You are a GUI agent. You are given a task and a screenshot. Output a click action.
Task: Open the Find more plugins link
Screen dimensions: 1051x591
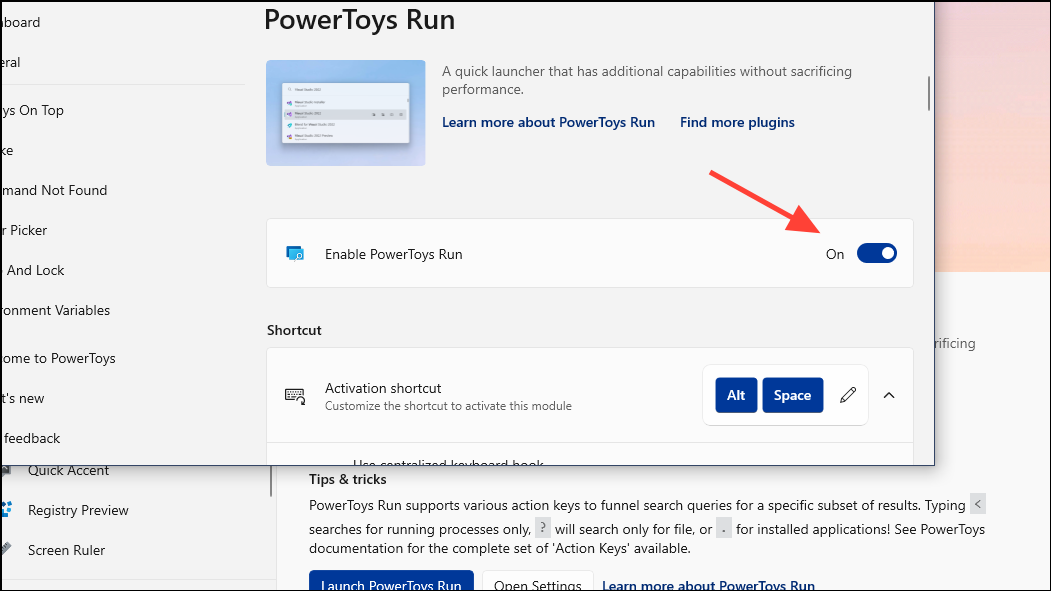[737, 122]
